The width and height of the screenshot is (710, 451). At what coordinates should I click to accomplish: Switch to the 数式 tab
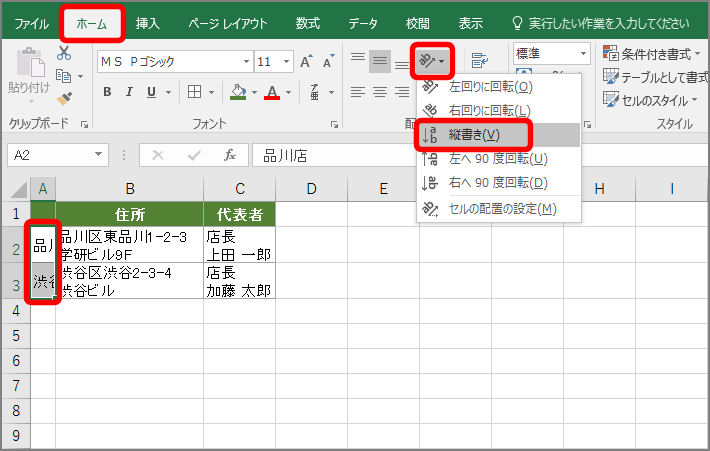(308, 23)
